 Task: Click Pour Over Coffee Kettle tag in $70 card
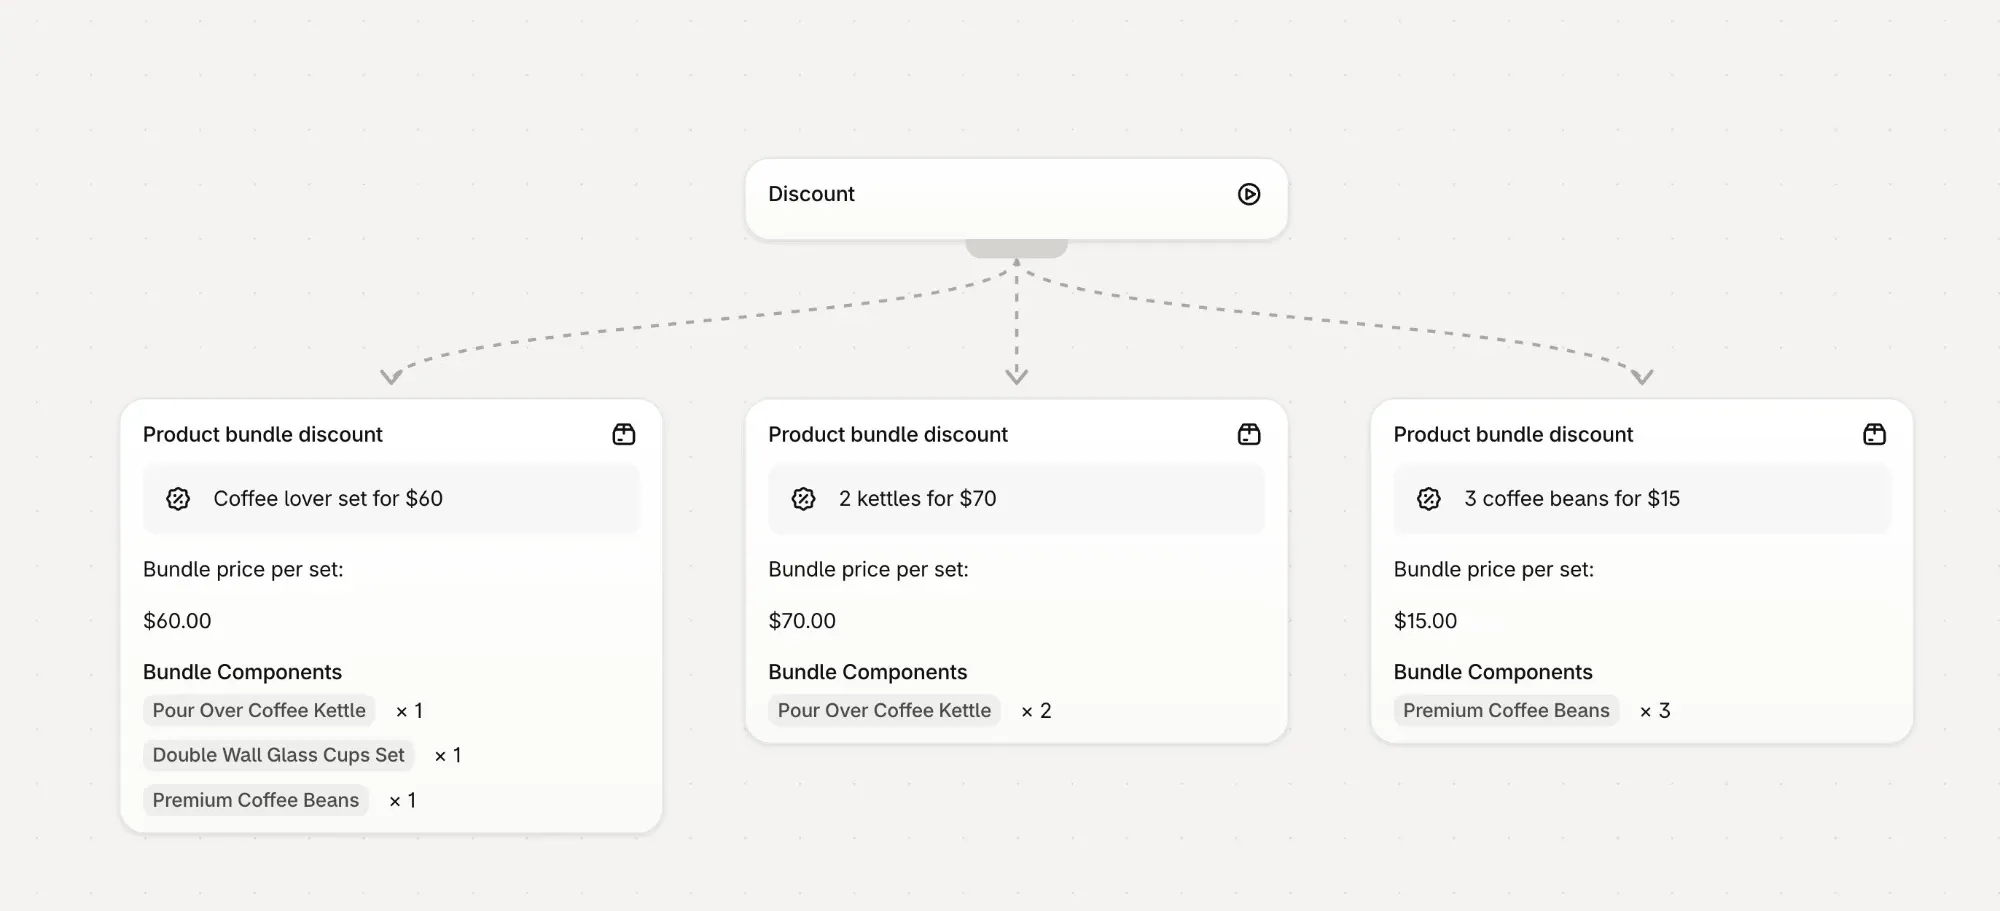(x=884, y=710)
